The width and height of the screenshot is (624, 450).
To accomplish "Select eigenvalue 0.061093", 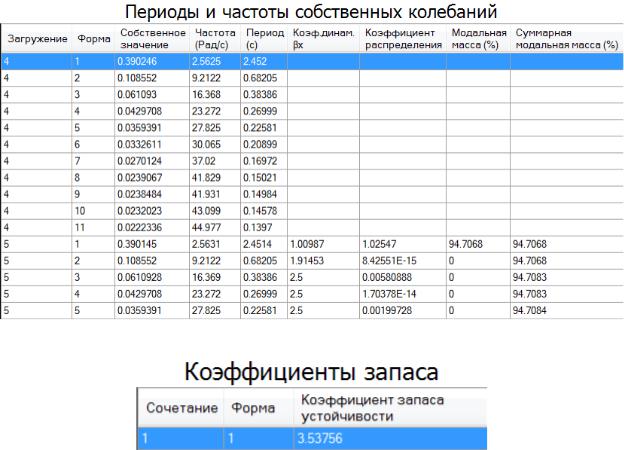I will (x=152, y=95).
